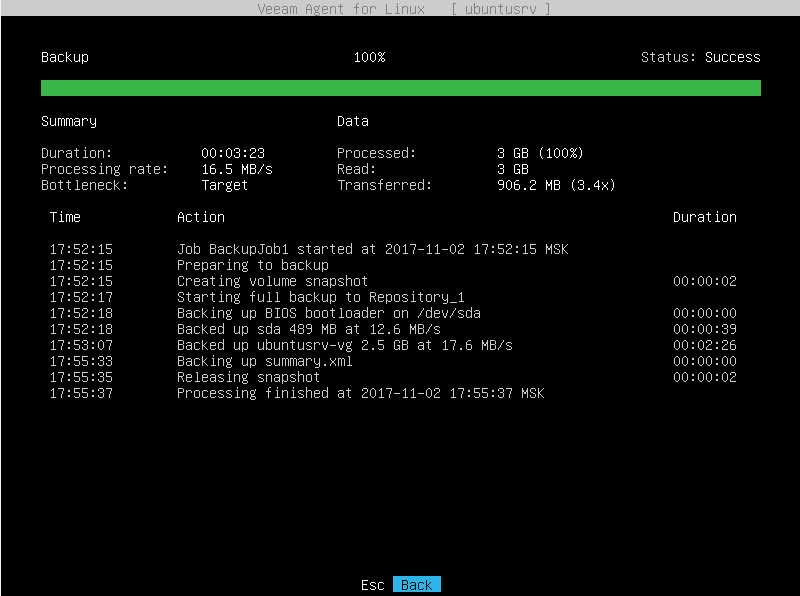Click the 'Duration' column header
This screenshot has height=596, width=800.
[705, 217]
